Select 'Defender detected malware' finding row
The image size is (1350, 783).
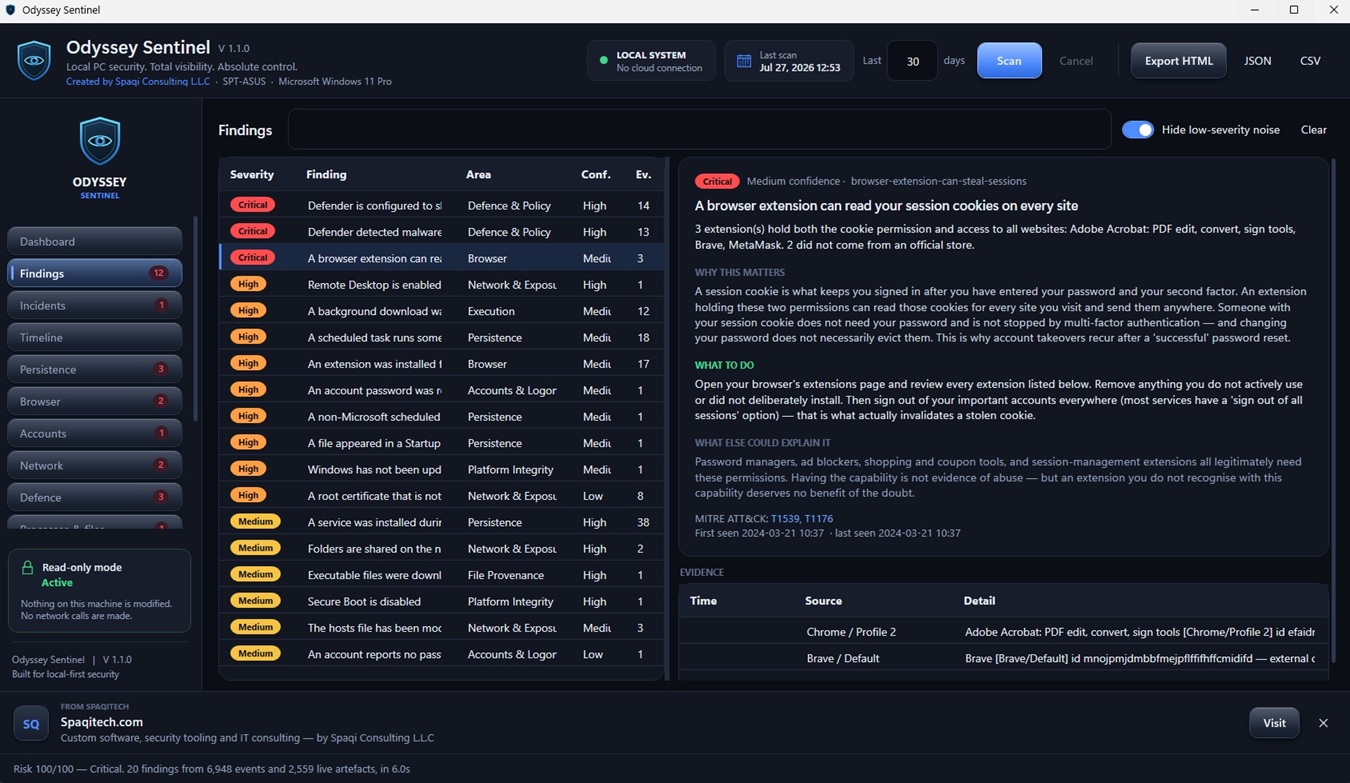pos(441,232)
